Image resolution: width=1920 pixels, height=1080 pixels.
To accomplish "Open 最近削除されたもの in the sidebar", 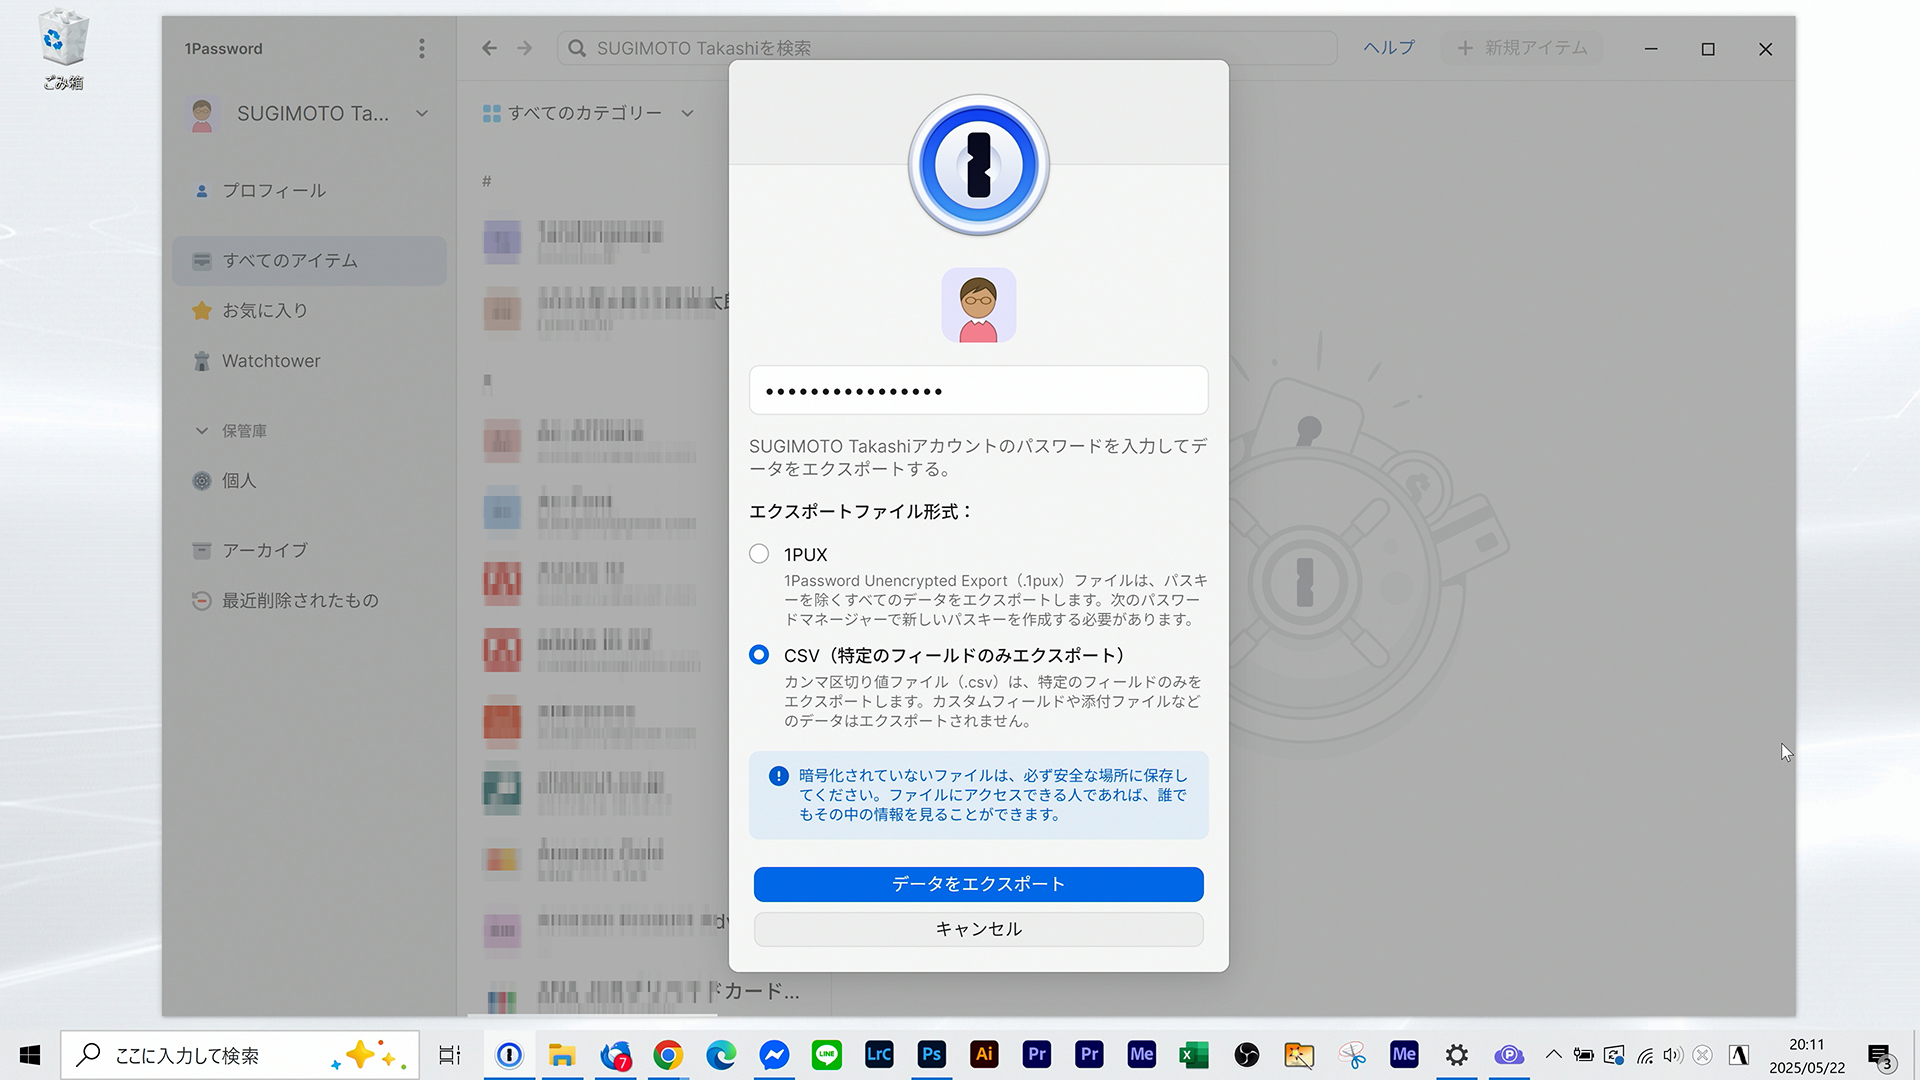I will [308, 601].
